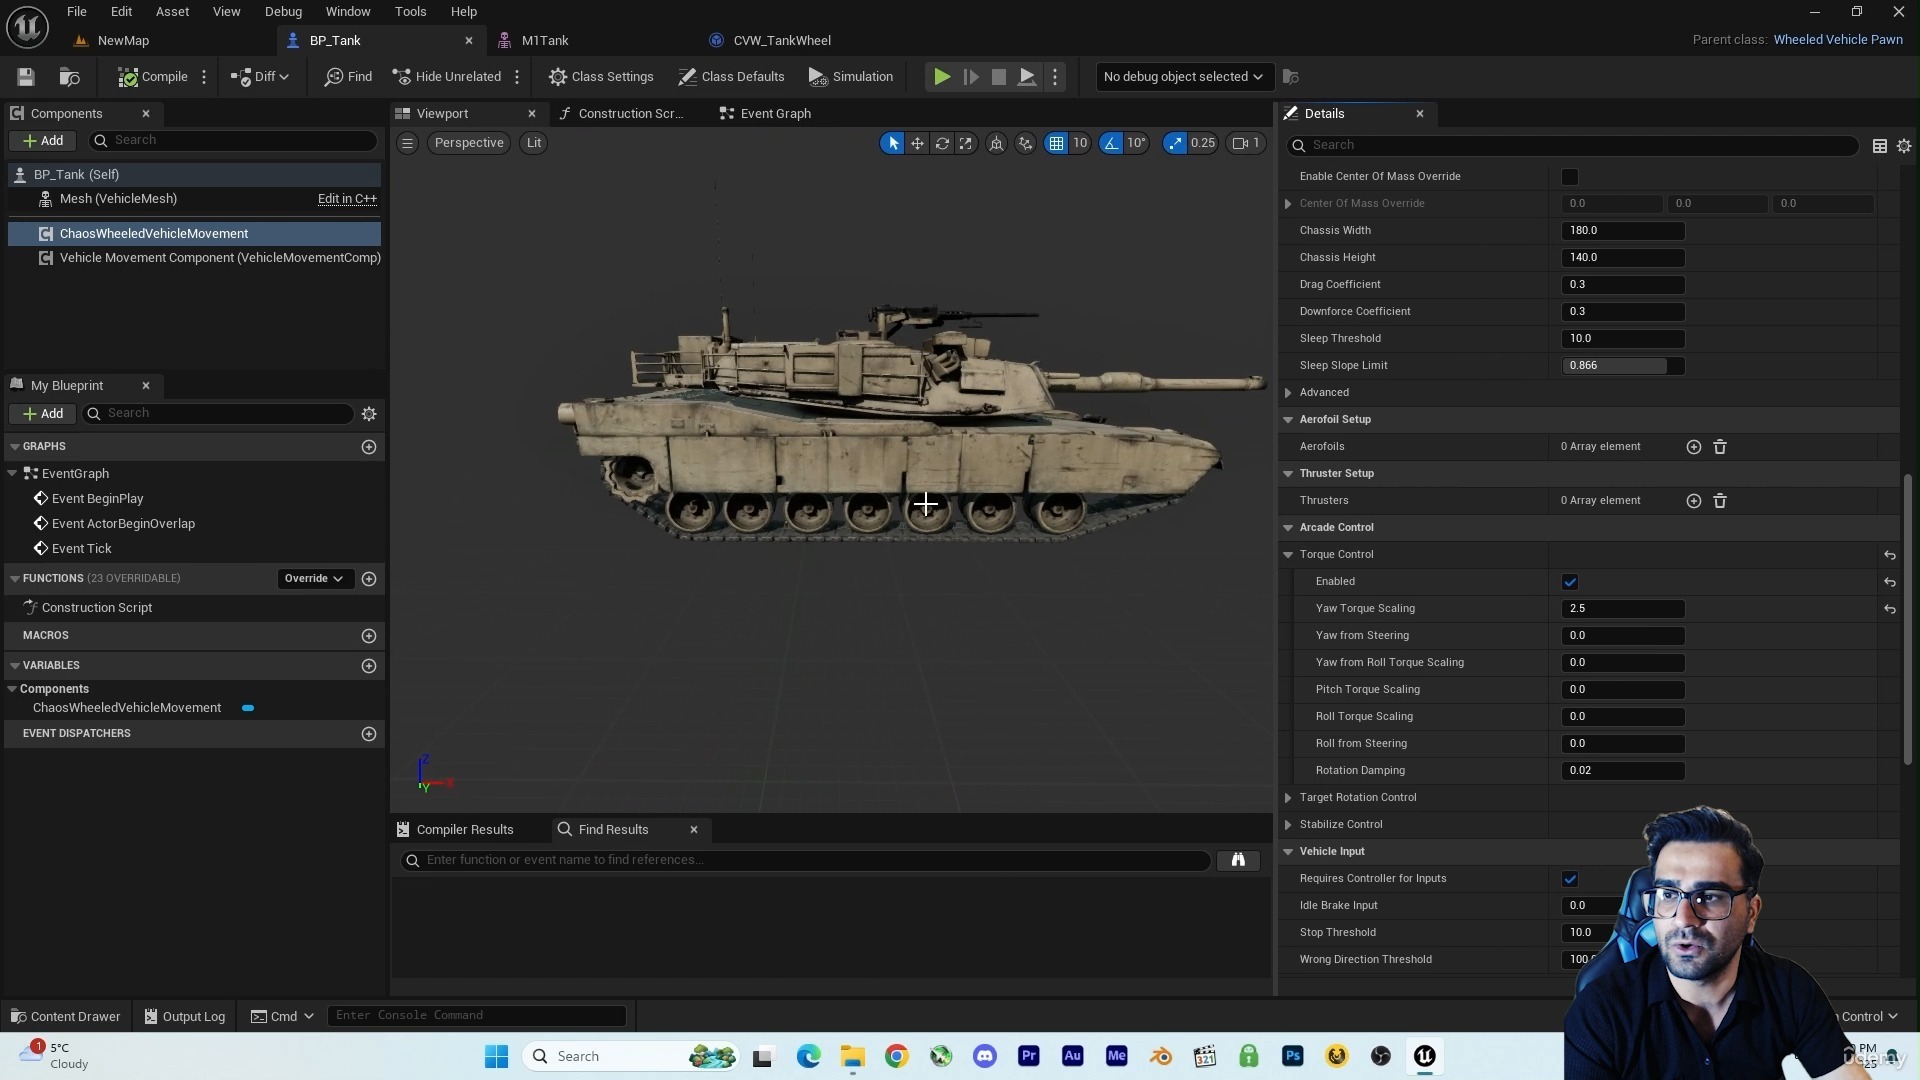Reset Yaw Torque Scaling to default
The height and width of the screenshot is (1080, 1920).
pyautogui.click(x=1890, y=609)
